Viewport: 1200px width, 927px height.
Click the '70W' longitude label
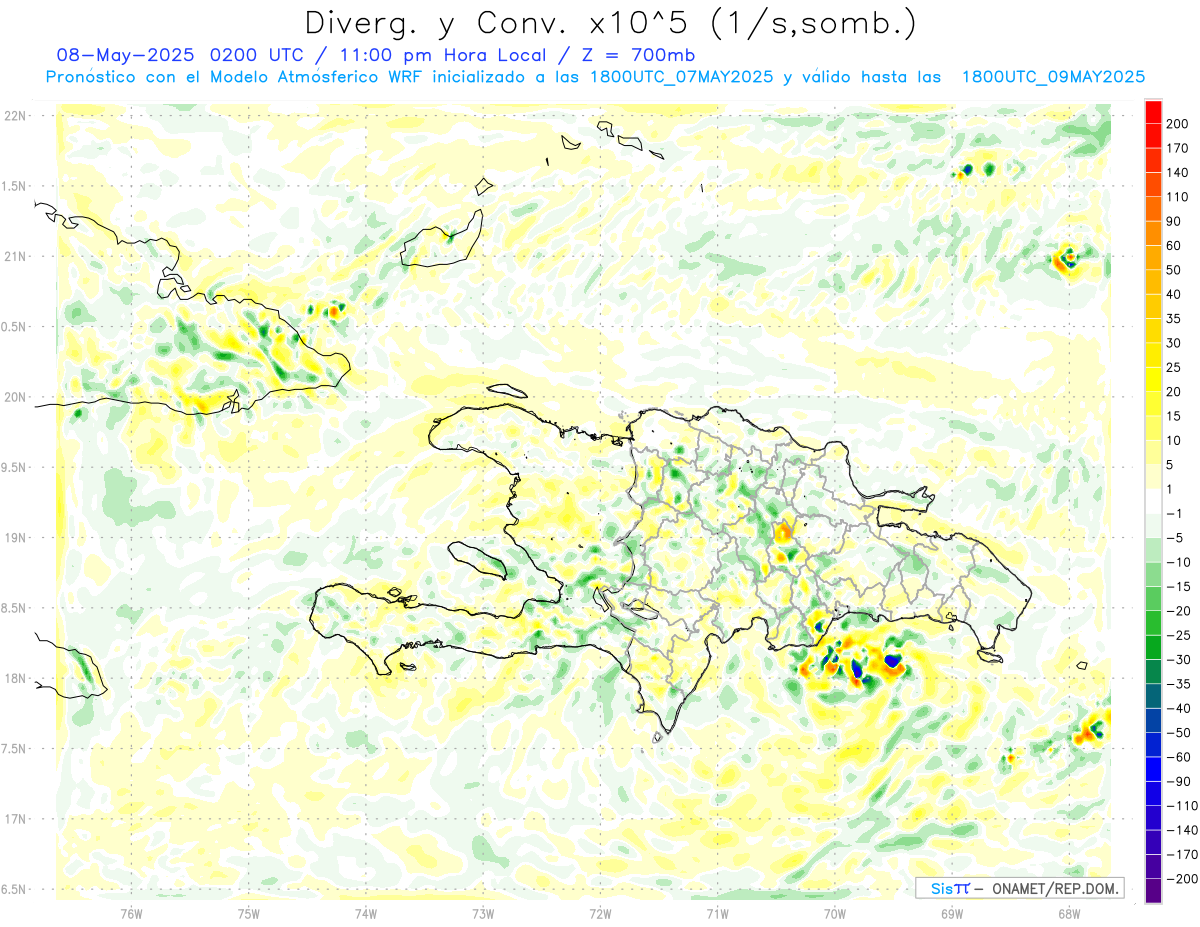pyautogui.click(x=835, y=912)
